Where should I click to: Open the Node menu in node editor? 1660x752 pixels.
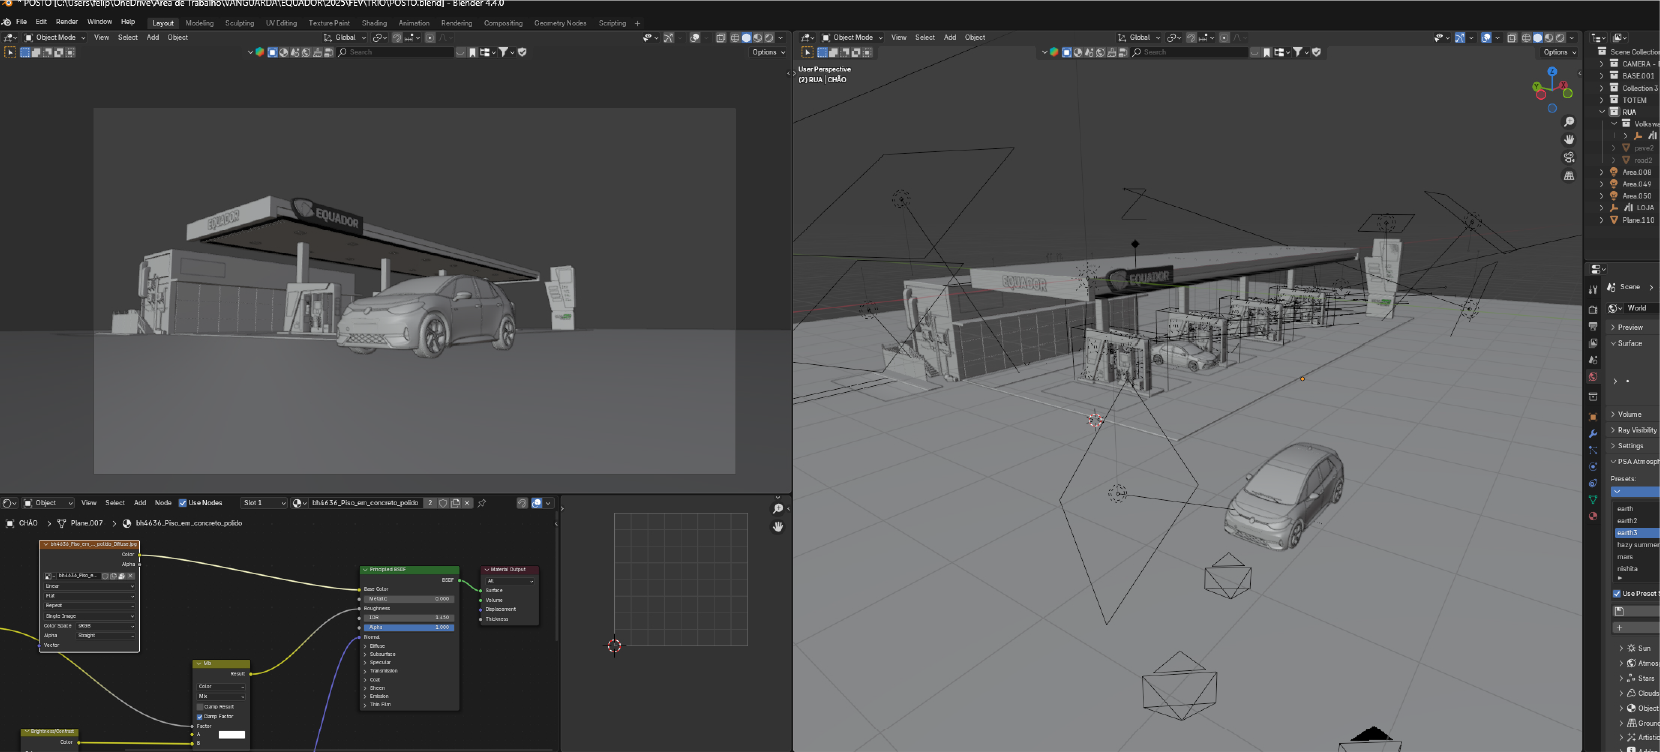coord(163,503)
